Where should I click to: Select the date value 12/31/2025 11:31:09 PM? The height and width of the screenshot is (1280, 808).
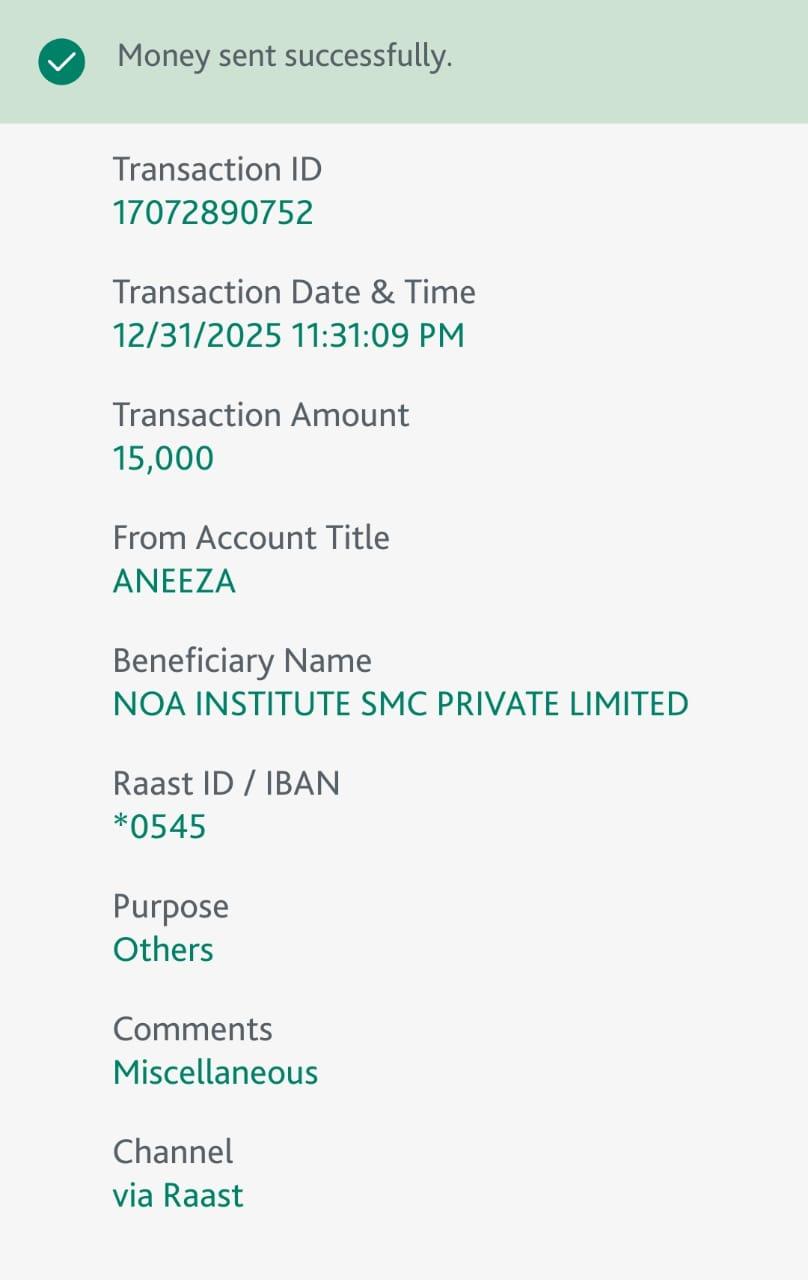(x=288, y=335)
